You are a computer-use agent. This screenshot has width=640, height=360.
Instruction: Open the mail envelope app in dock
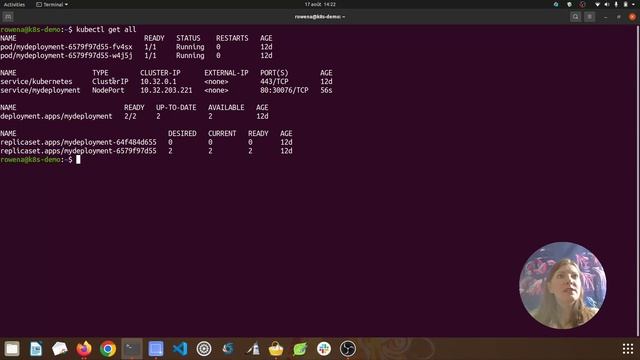[60, 349]
